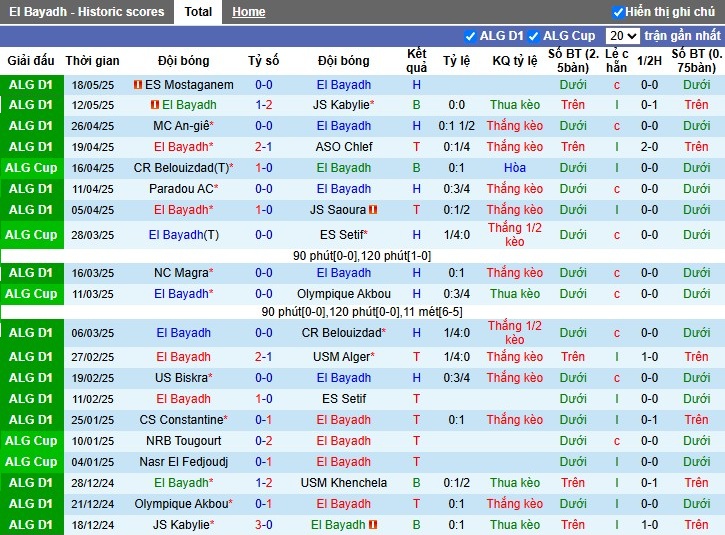Open USM Khenchela team link
725x535 pixels.
(344, 483)
